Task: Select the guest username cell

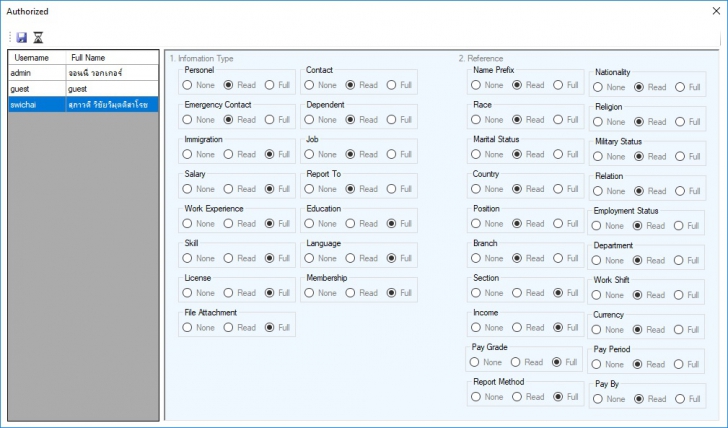Action: (37, 89)
